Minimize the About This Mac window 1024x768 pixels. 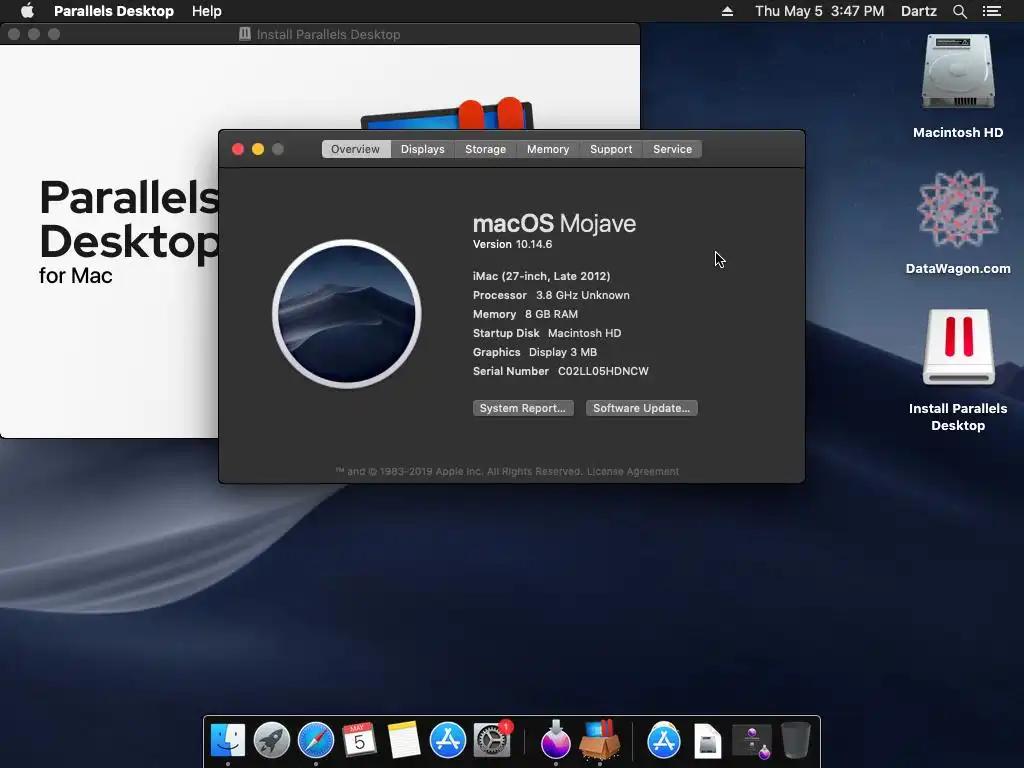(258, 149)
